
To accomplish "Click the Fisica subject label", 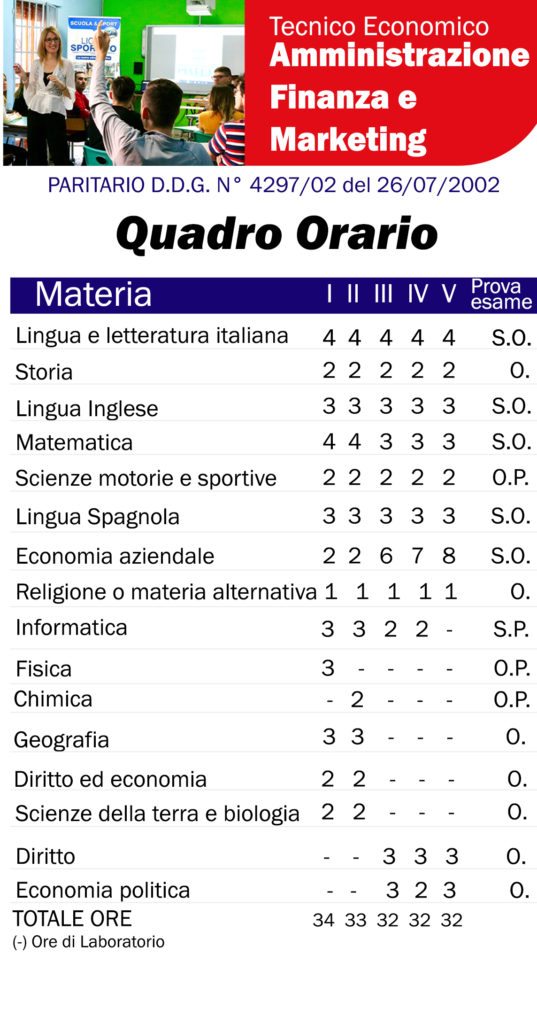I will pos(43,669).
